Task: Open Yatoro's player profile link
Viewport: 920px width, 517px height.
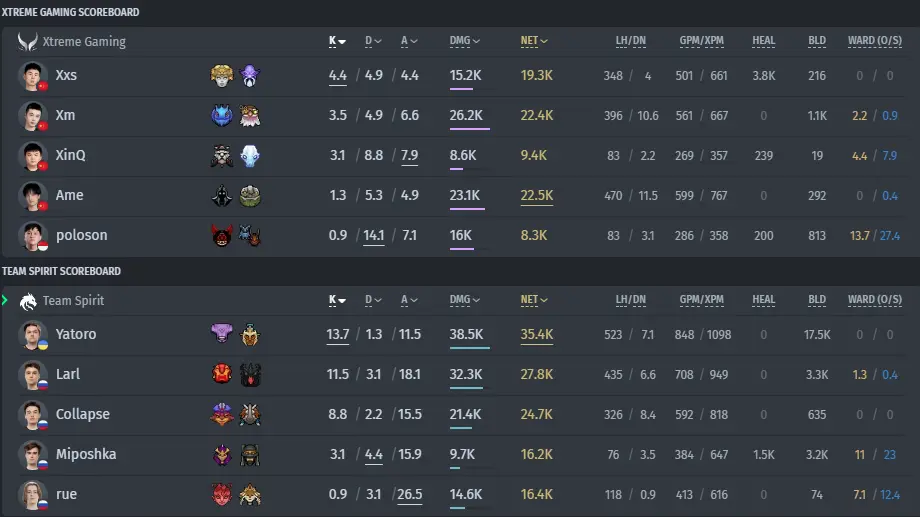Action: coord(76,334)
